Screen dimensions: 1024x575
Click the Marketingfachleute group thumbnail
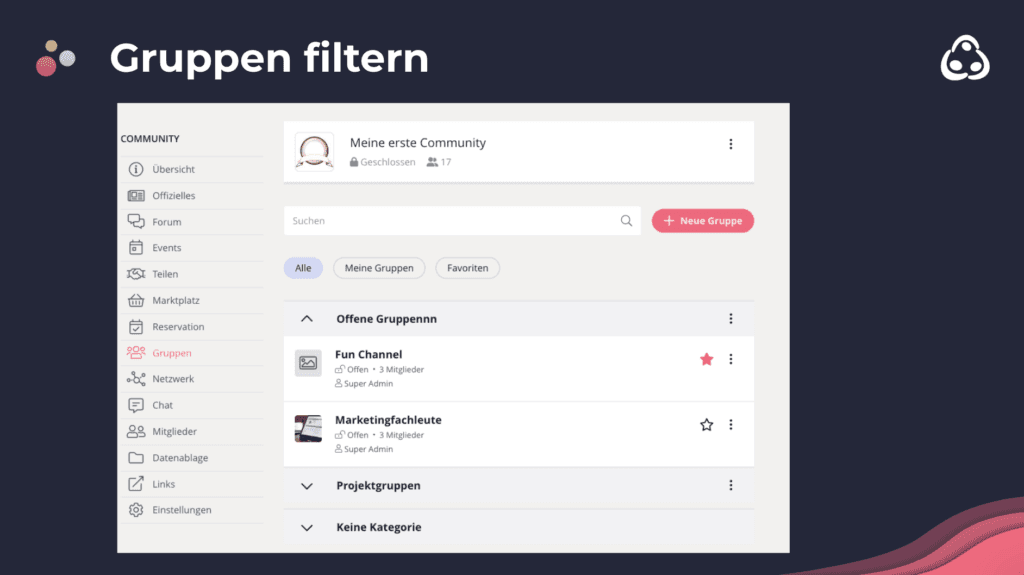308,429
